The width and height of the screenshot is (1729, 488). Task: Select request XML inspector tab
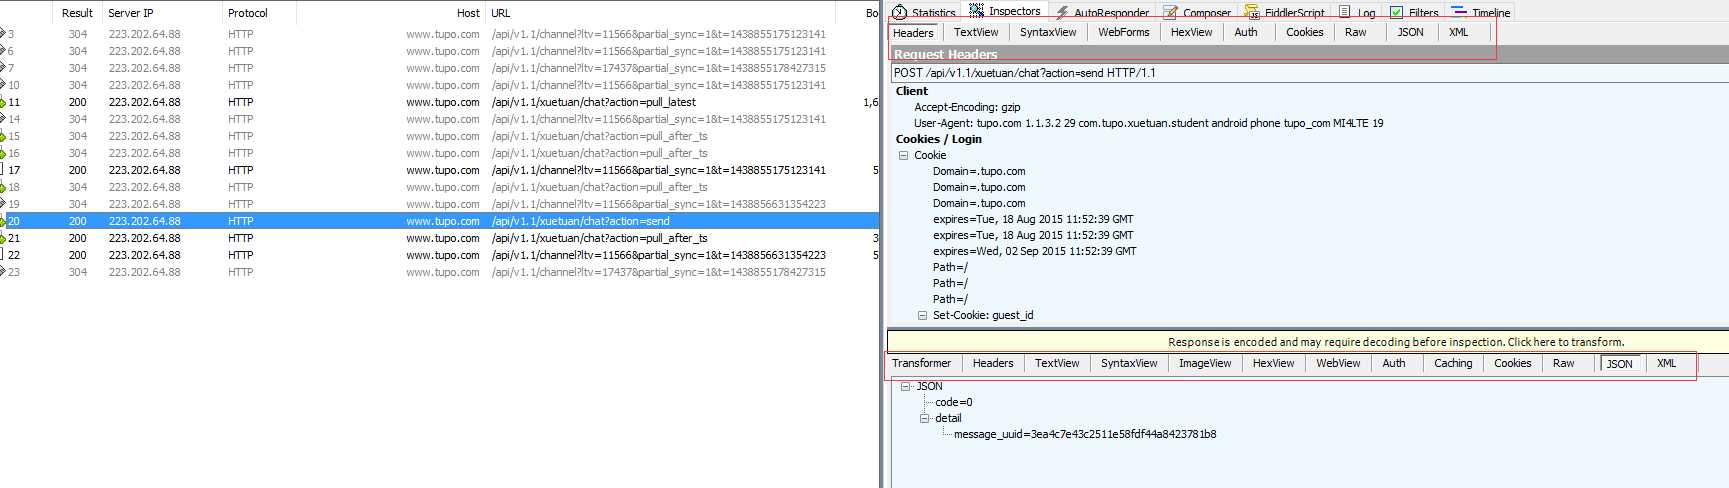[x=1459, y=32]
